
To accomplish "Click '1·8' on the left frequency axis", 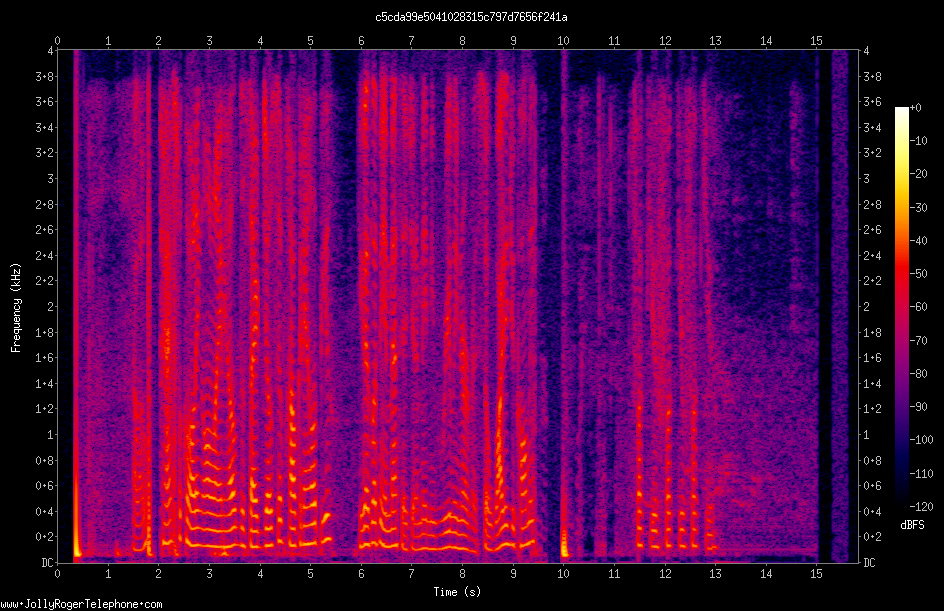I will click(45, 332).
